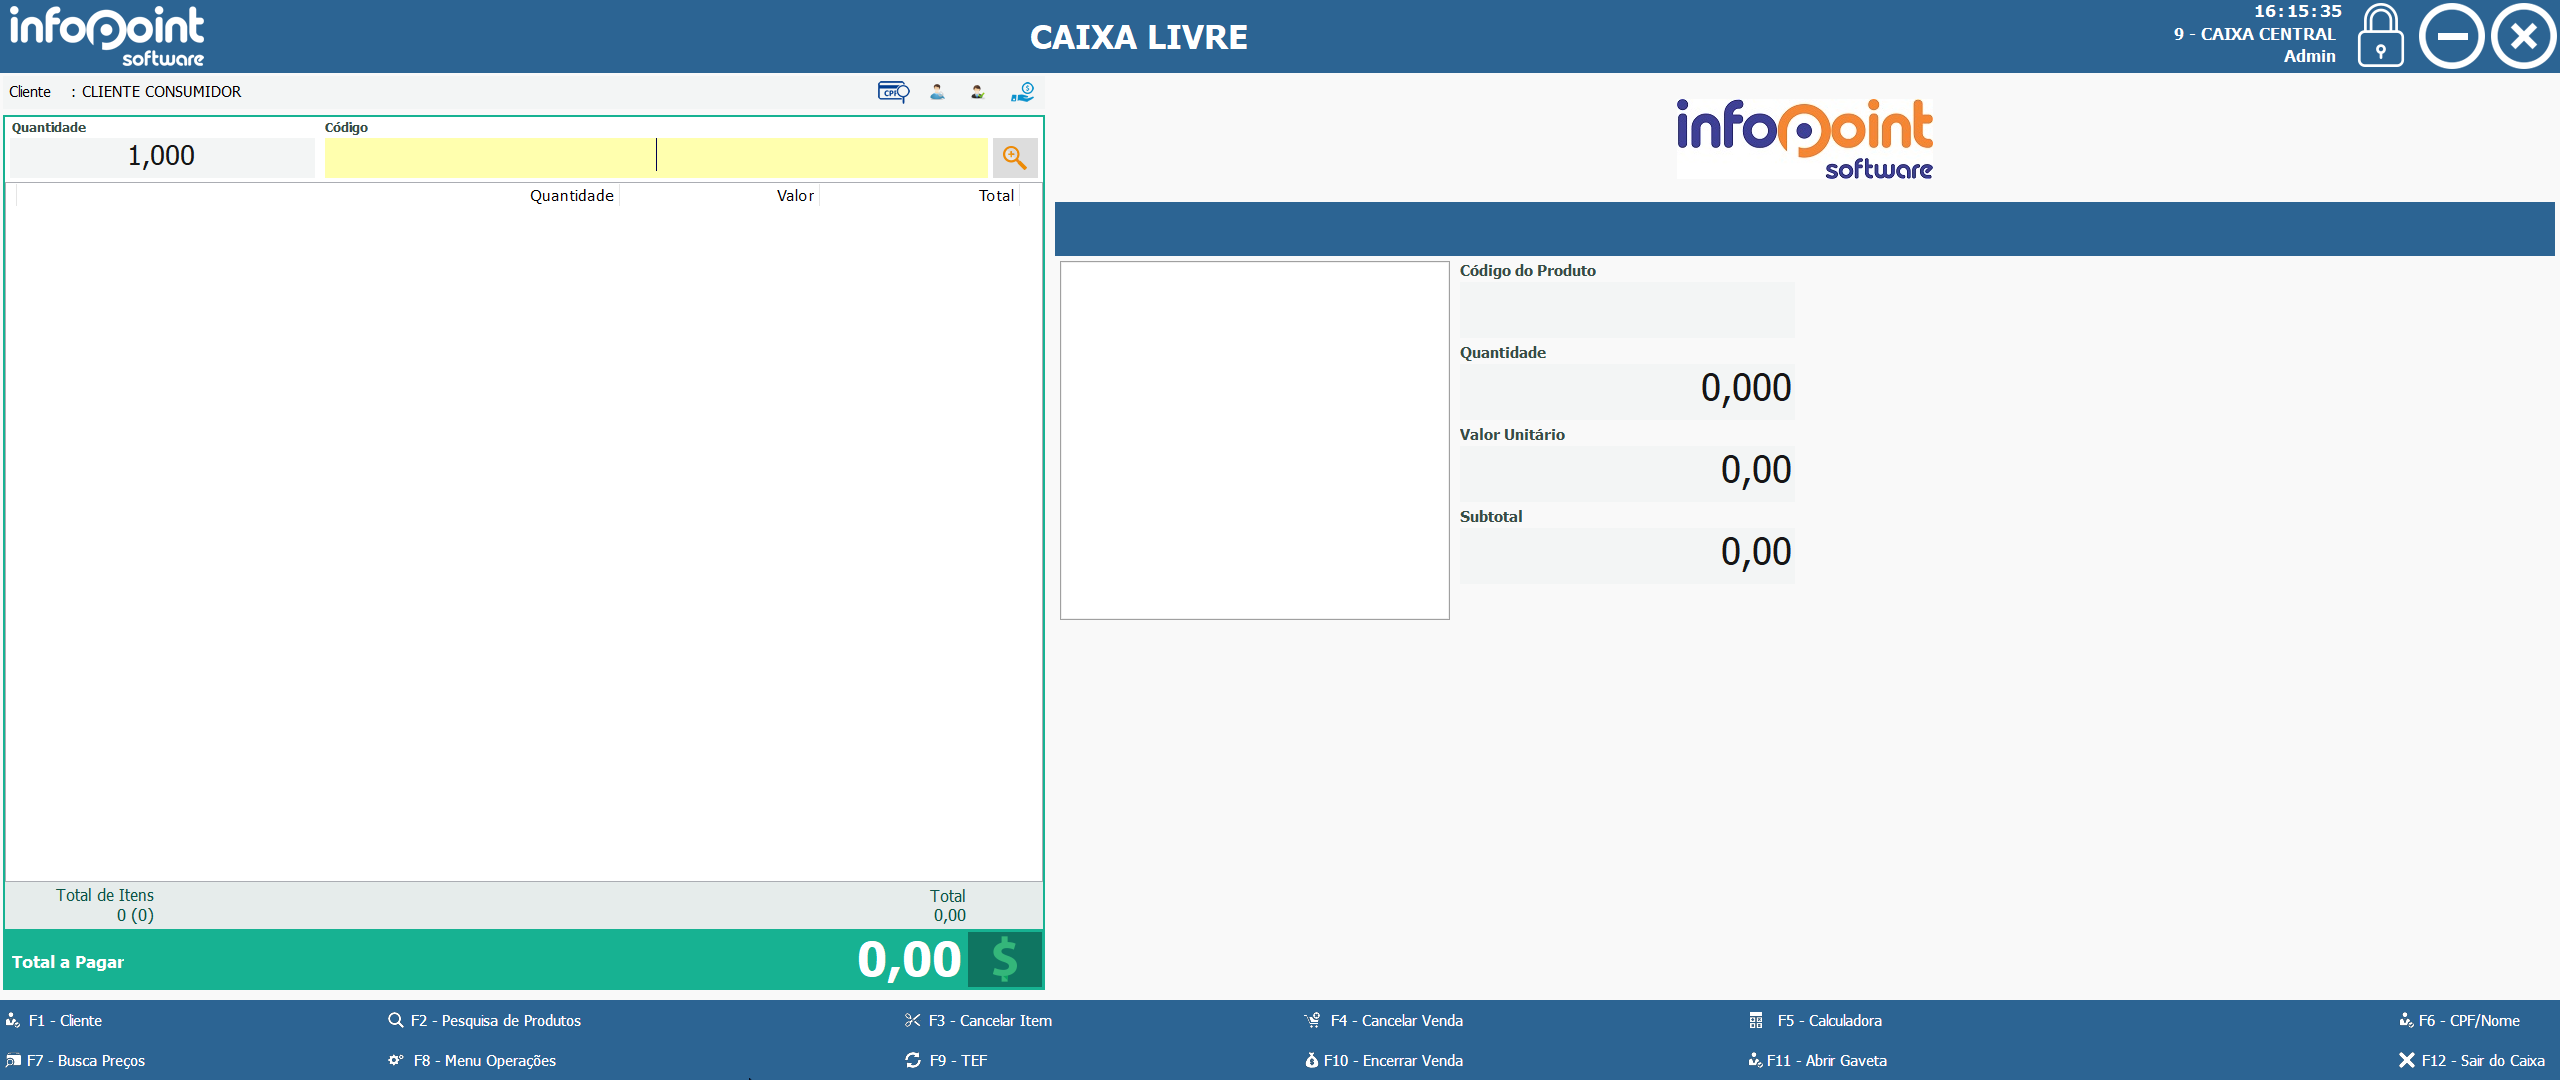Click the person with green checkmark icon
The height and width of the screenshot is (1080, 2560).
pos(978,92)
